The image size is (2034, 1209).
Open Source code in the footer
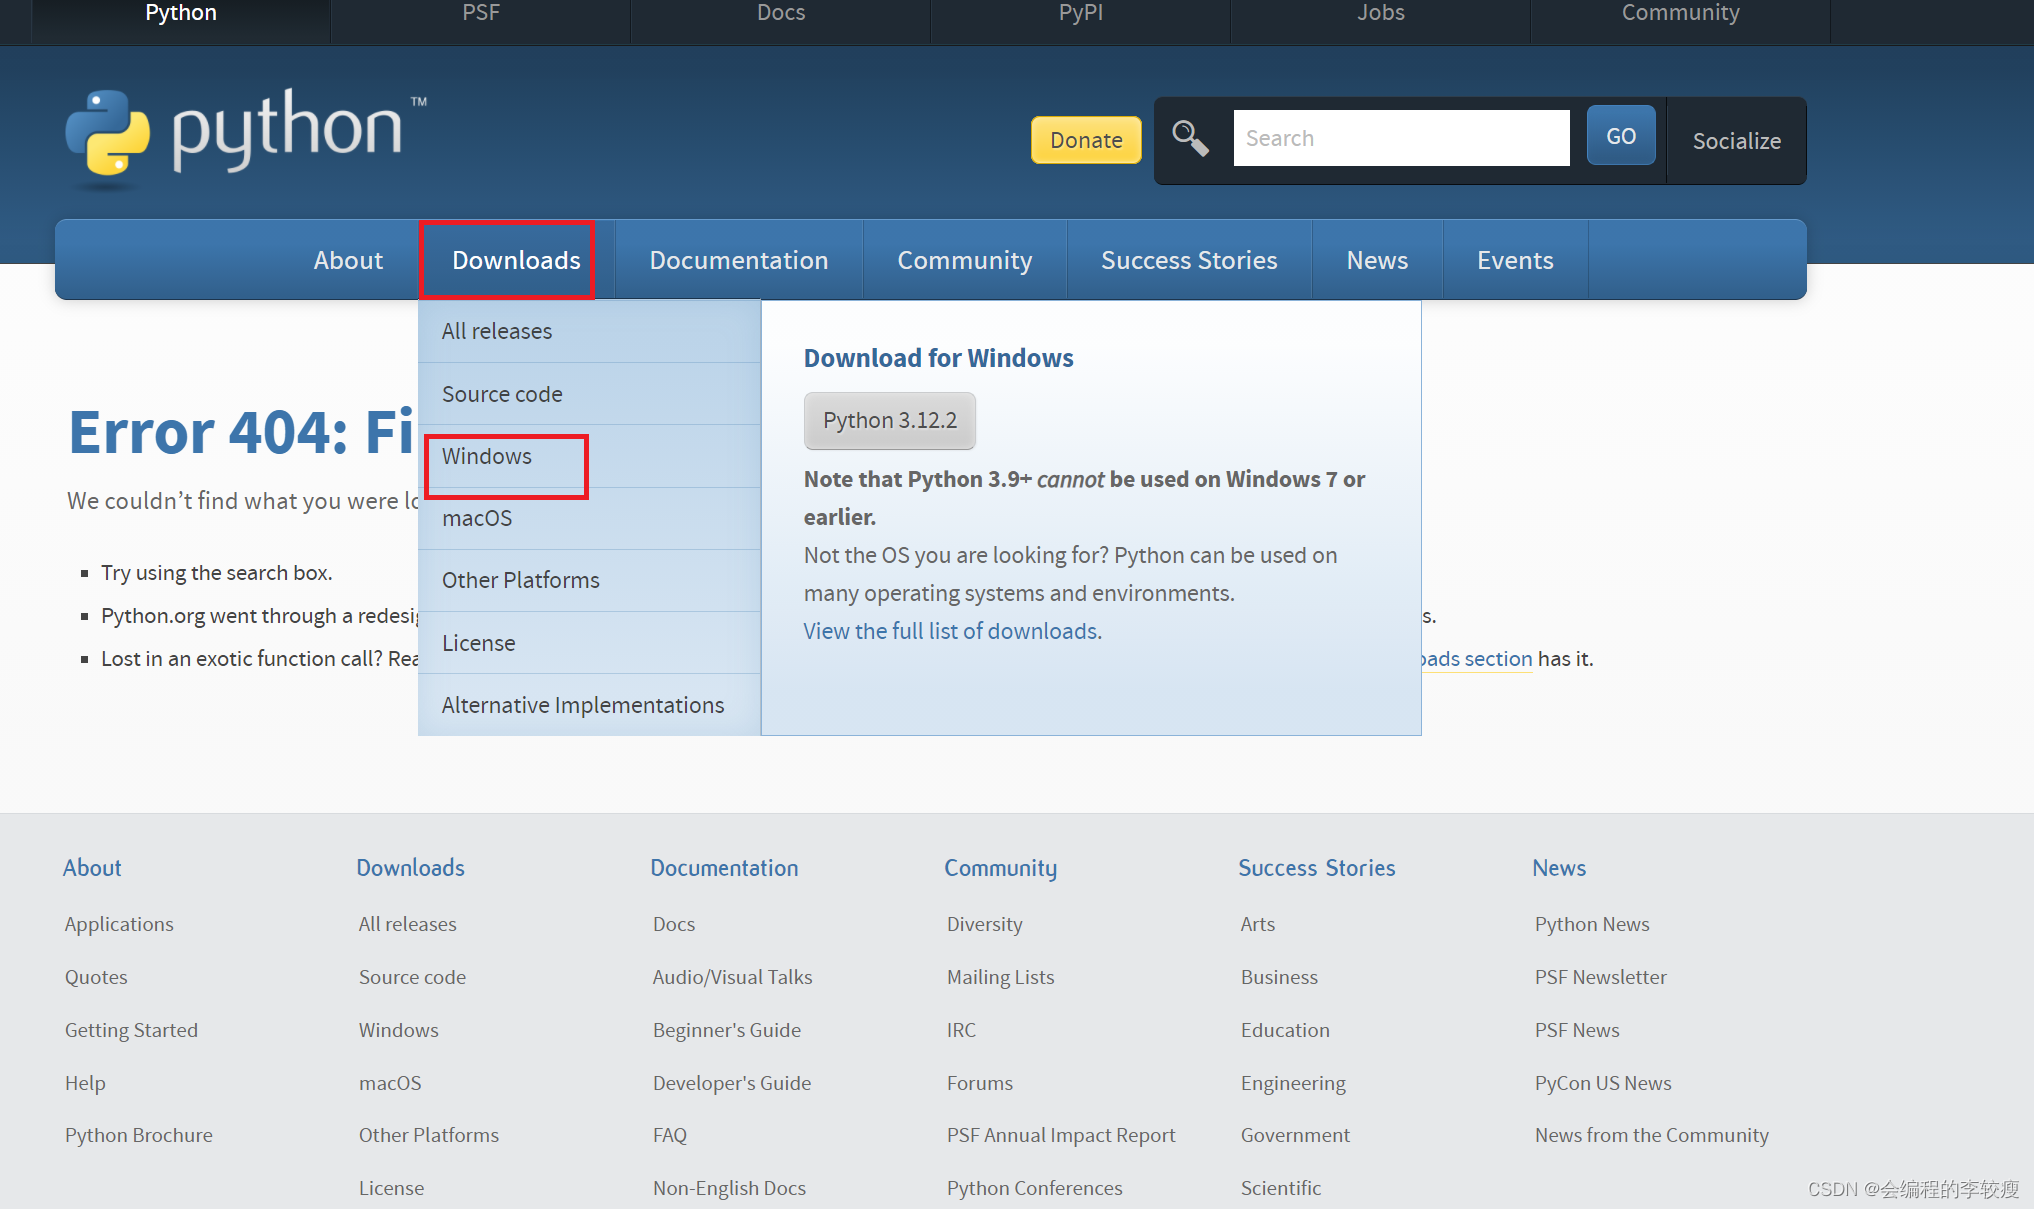(412, 977)
